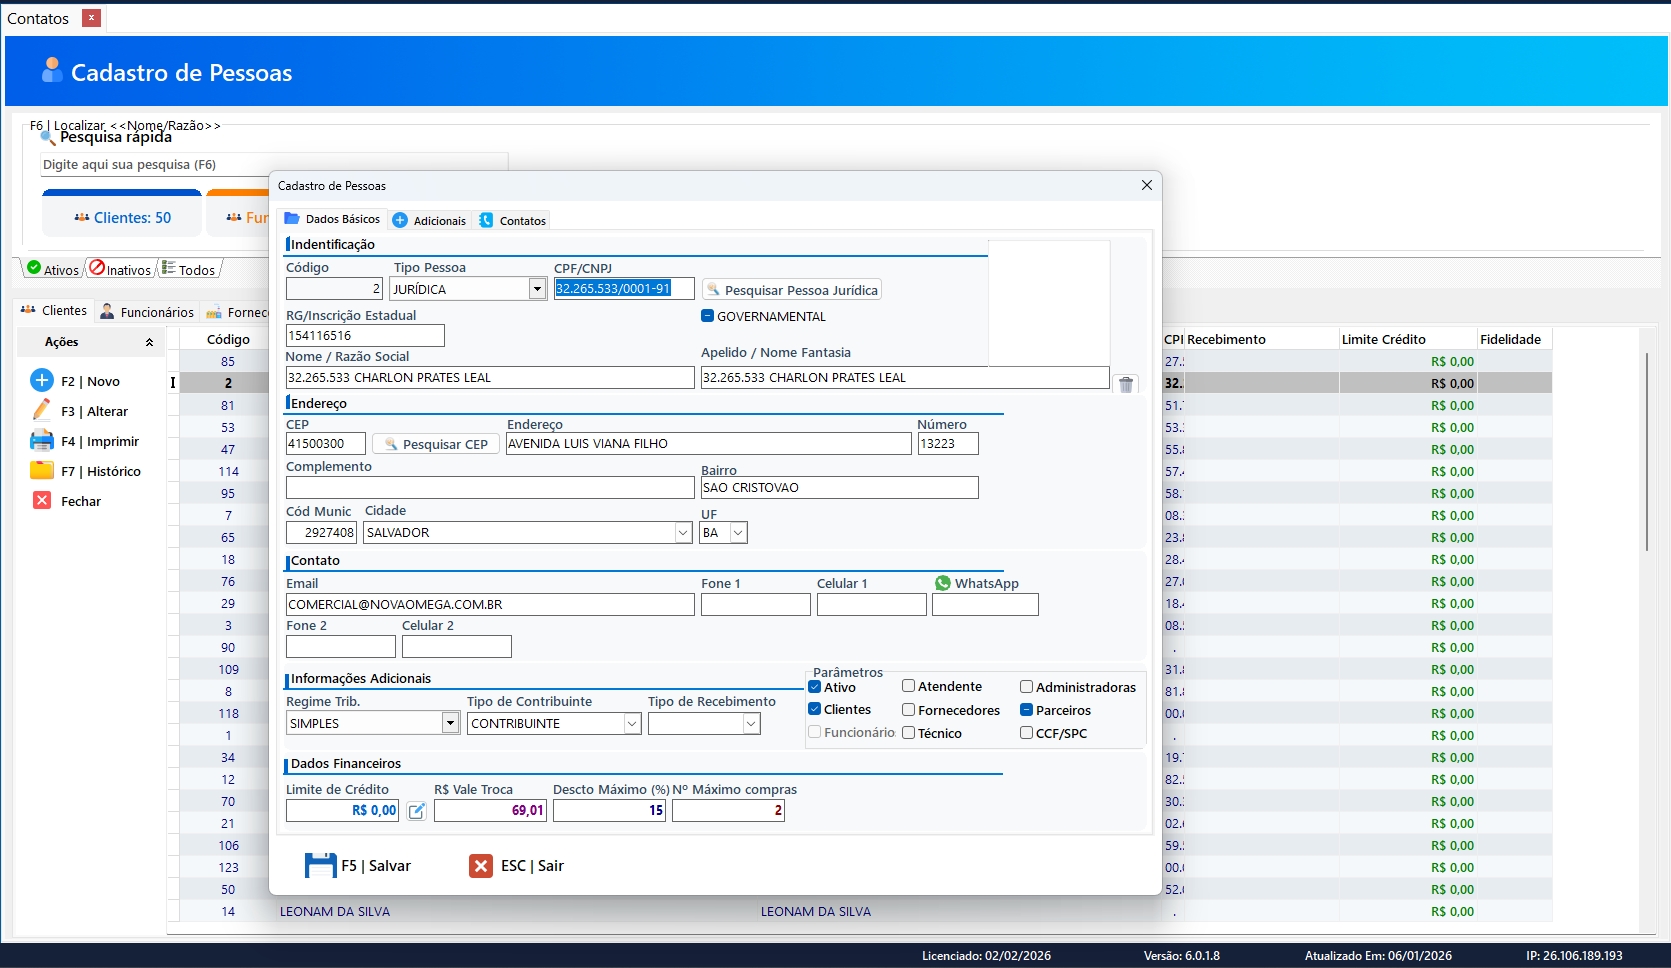This screenshot has width=1671, height=968.
Task: Show Ativos records filter
Action: (x=53, y=269)
